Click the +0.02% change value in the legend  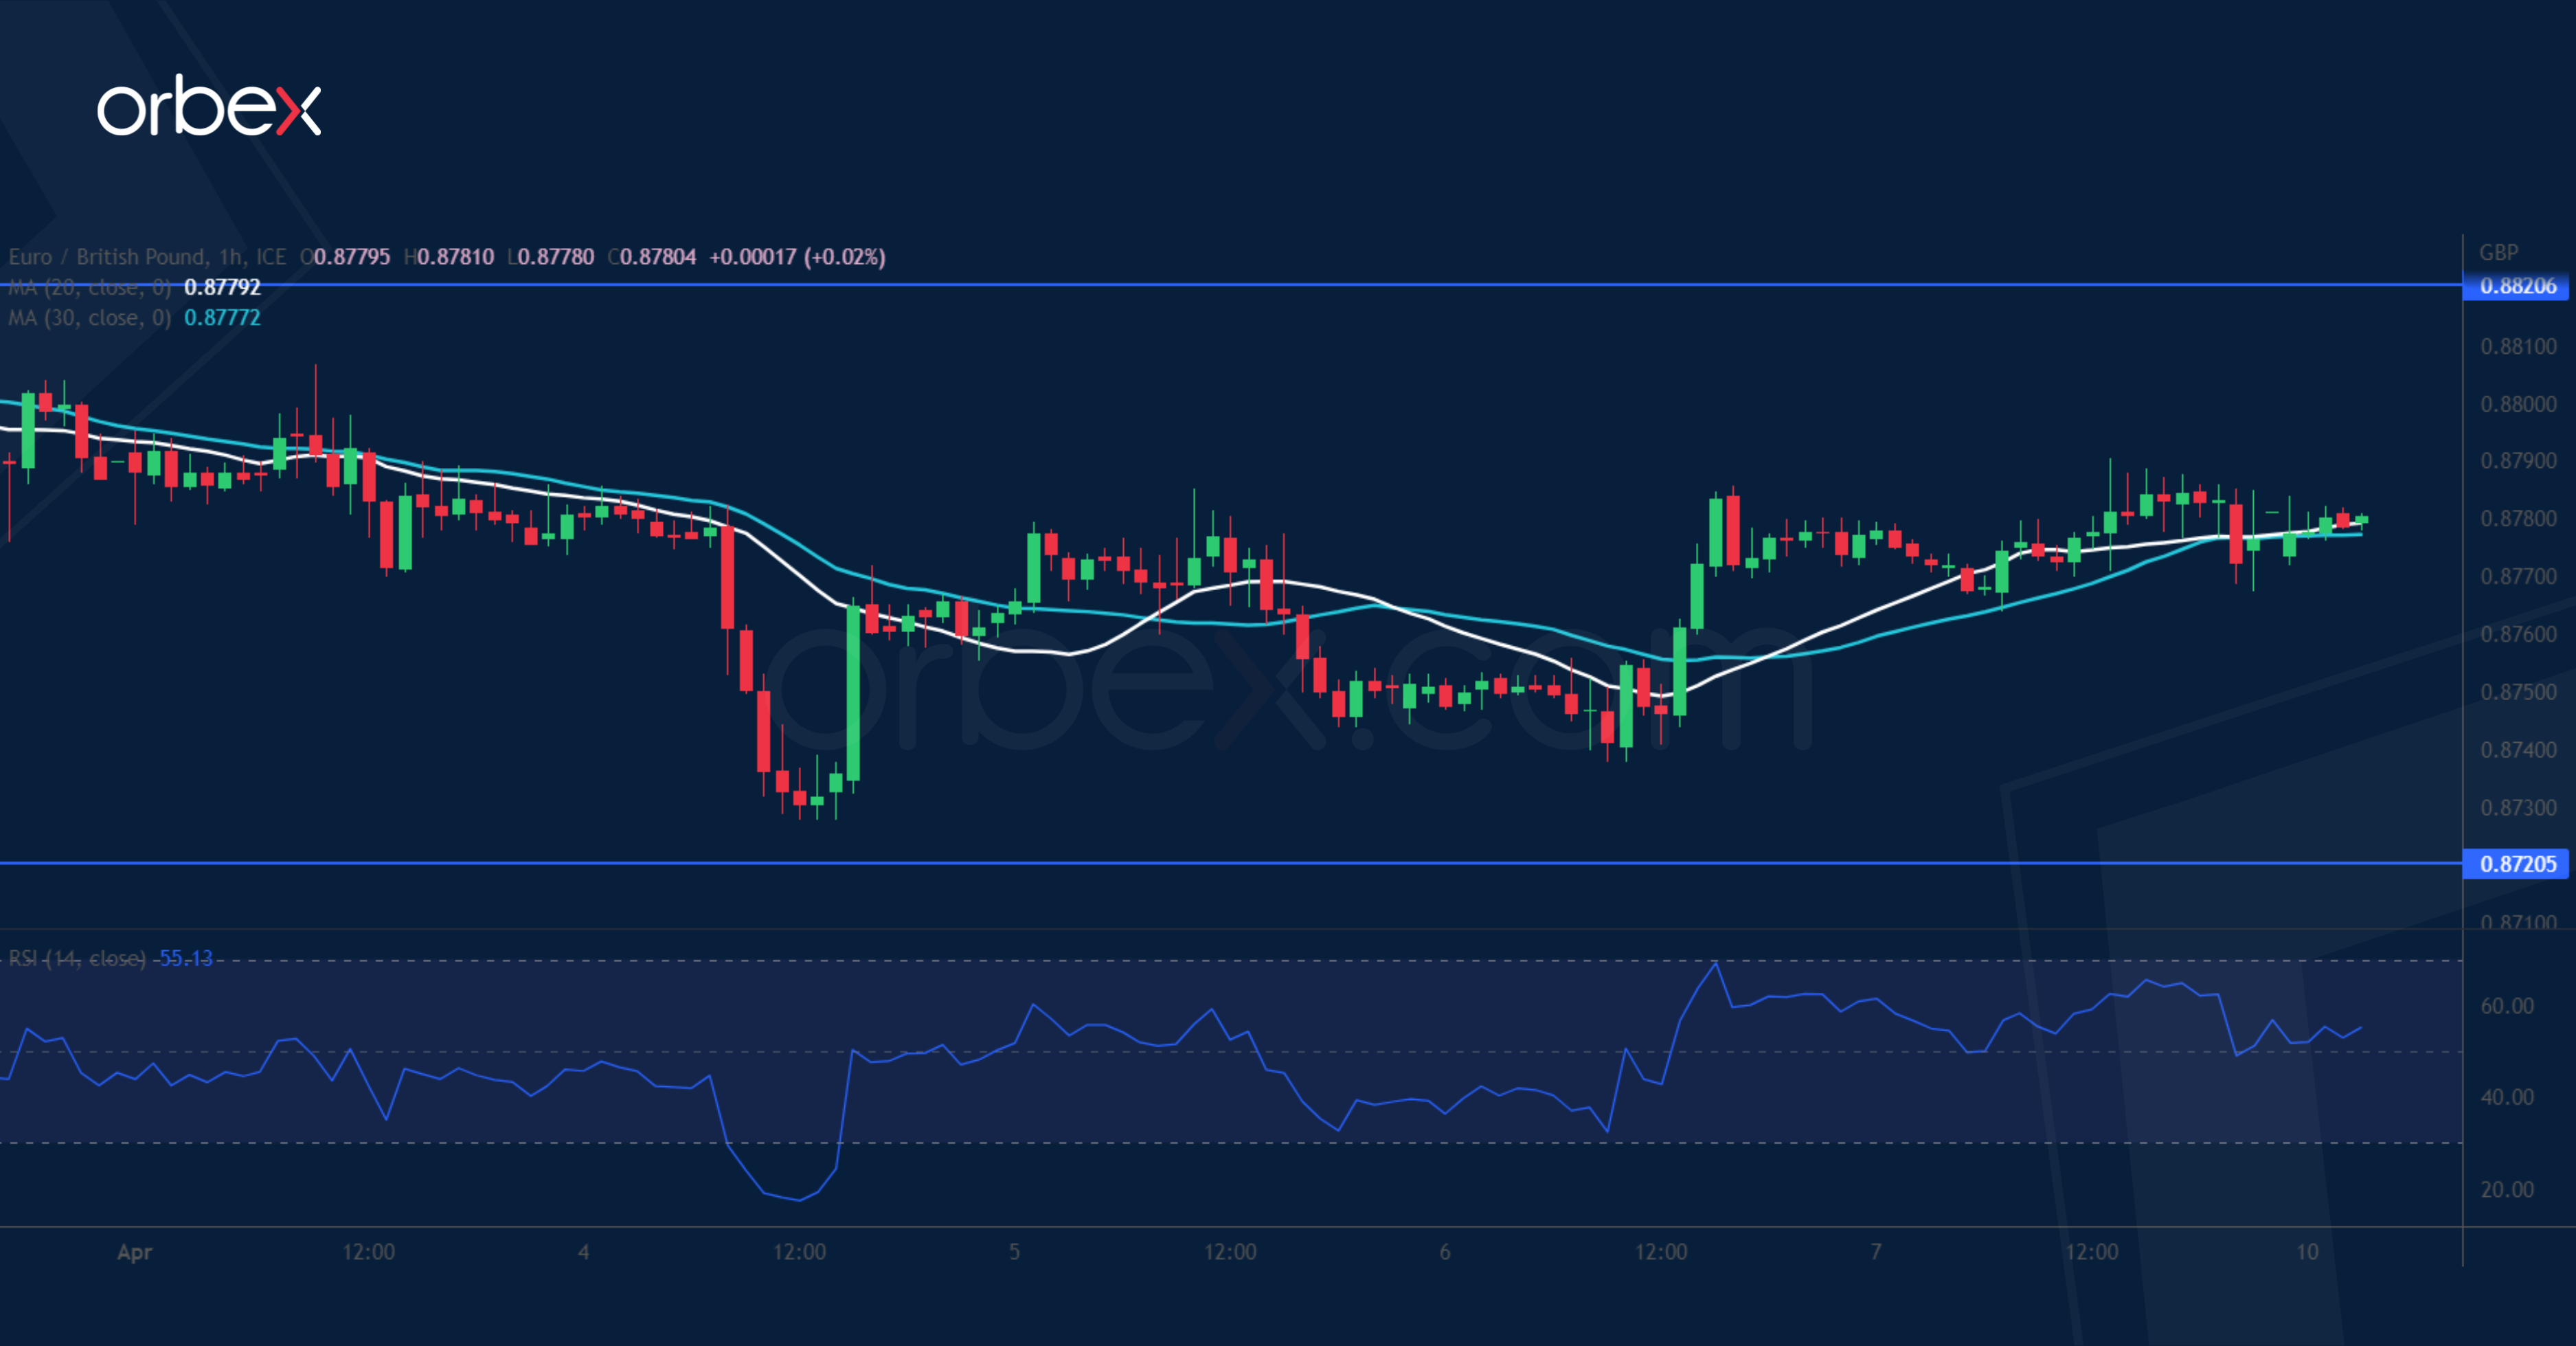[x=845, y=257]
